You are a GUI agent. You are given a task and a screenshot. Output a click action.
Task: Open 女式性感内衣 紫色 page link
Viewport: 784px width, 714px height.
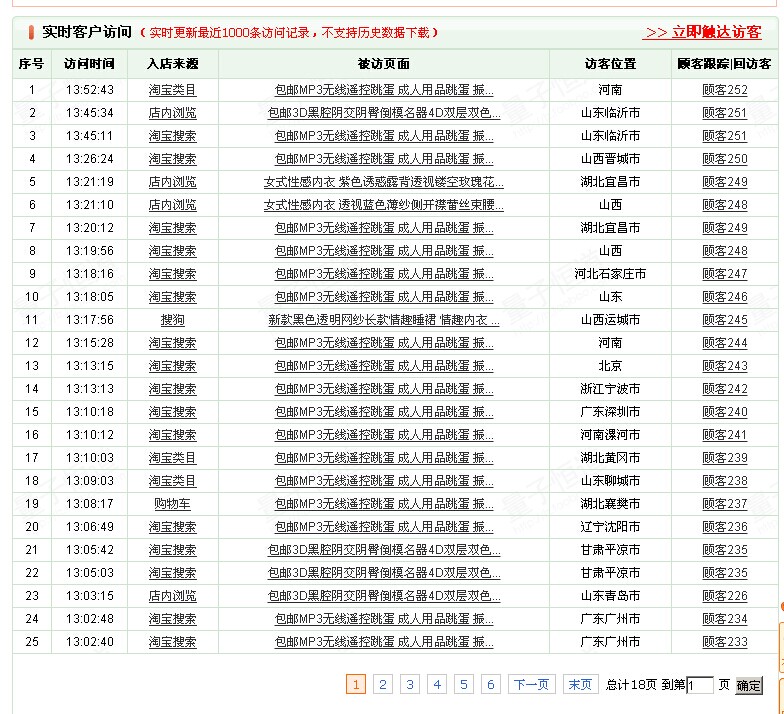point(384,182)
